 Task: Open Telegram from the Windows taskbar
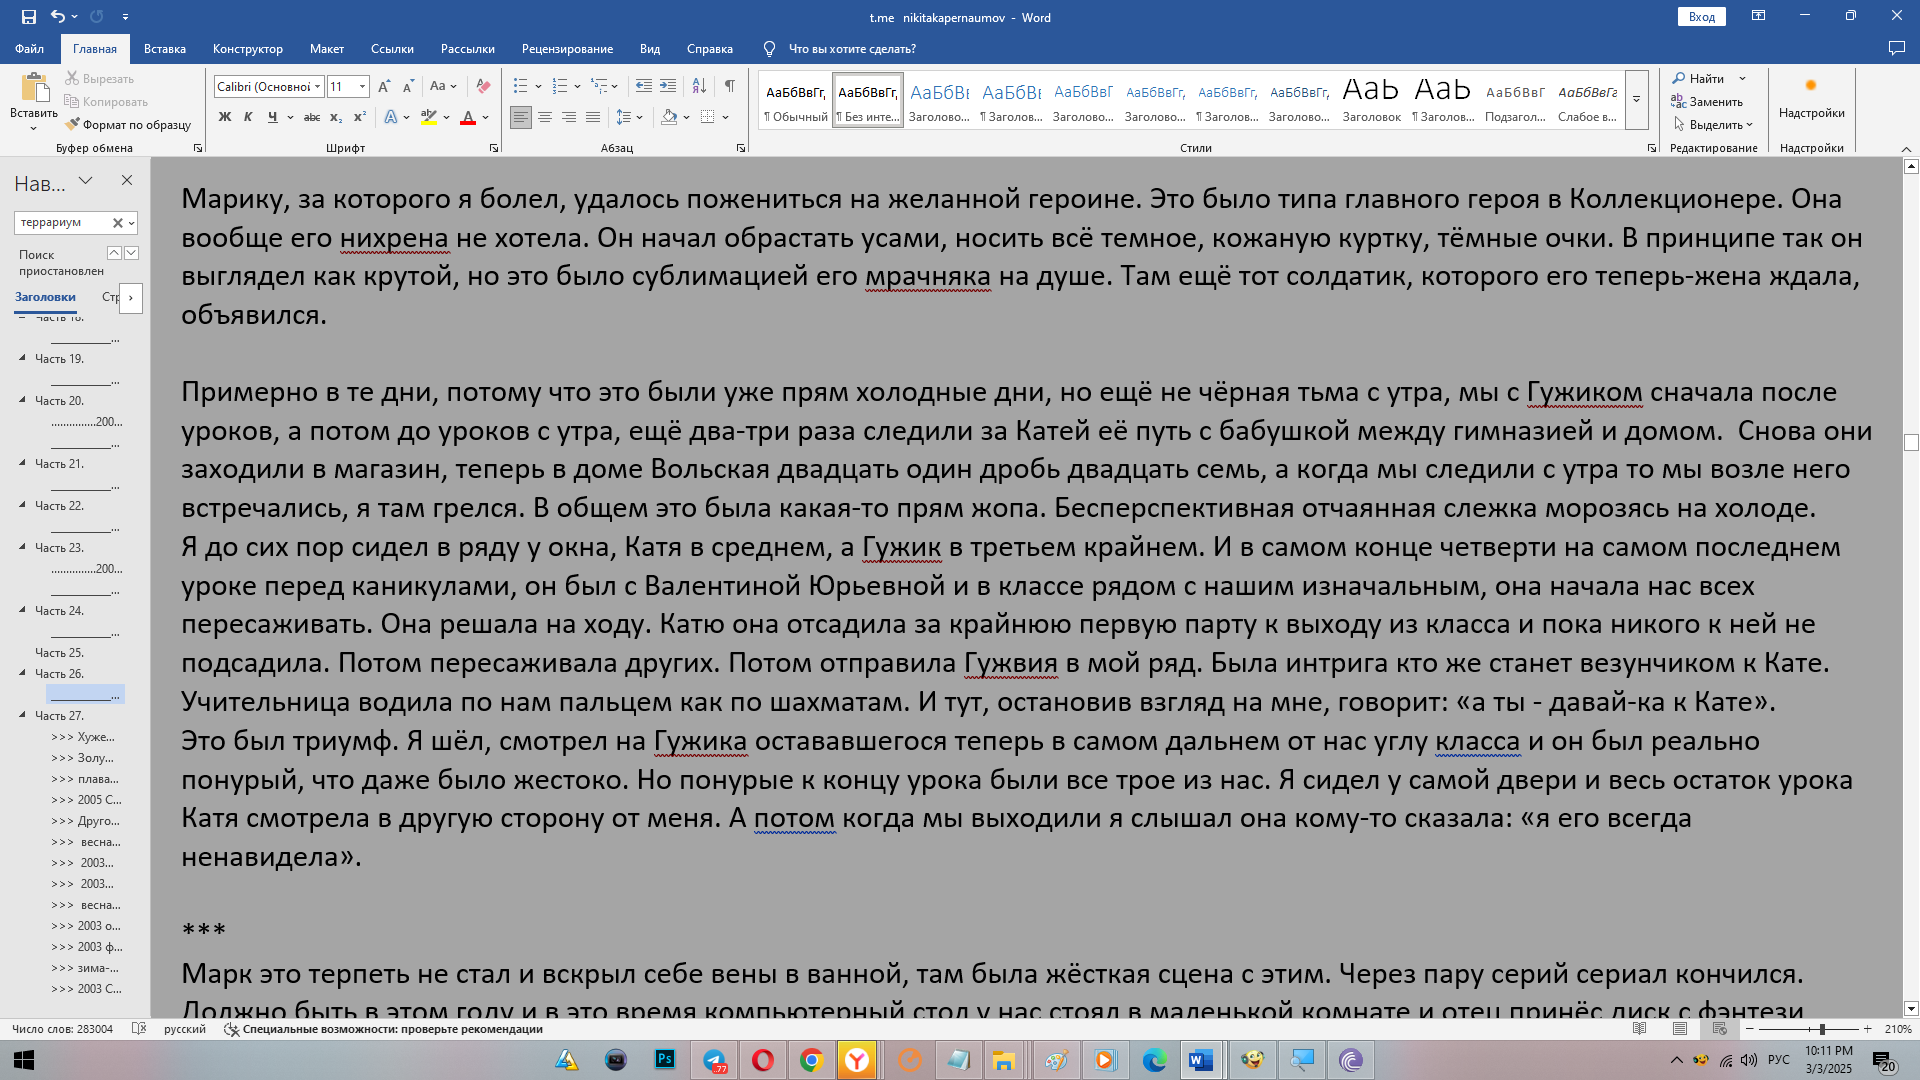pyautogui.click(x=714, y=1060)
